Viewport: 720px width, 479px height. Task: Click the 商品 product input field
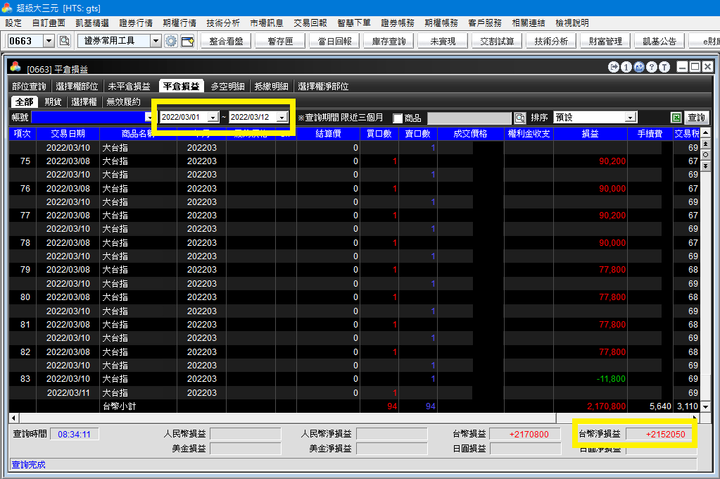pos(469,118)
